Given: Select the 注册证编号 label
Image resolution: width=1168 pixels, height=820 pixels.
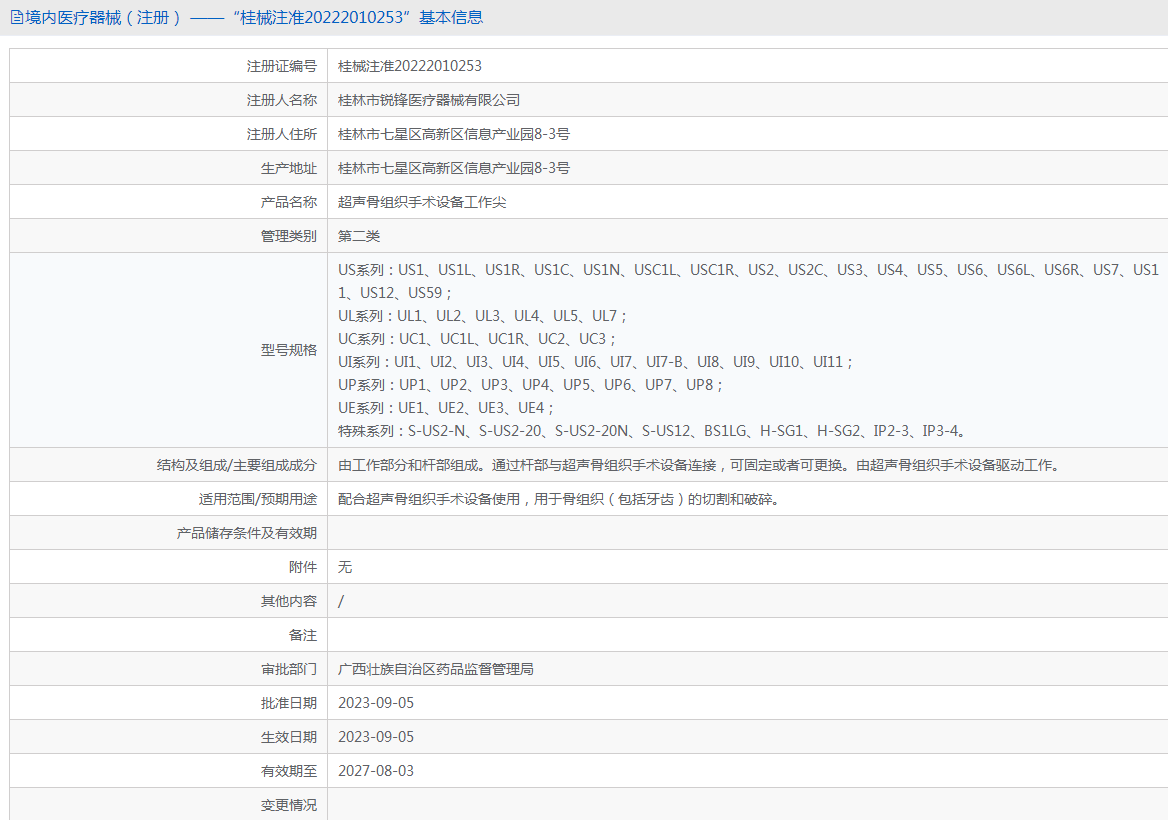Looking at the screenshot, I should point(282,66).
